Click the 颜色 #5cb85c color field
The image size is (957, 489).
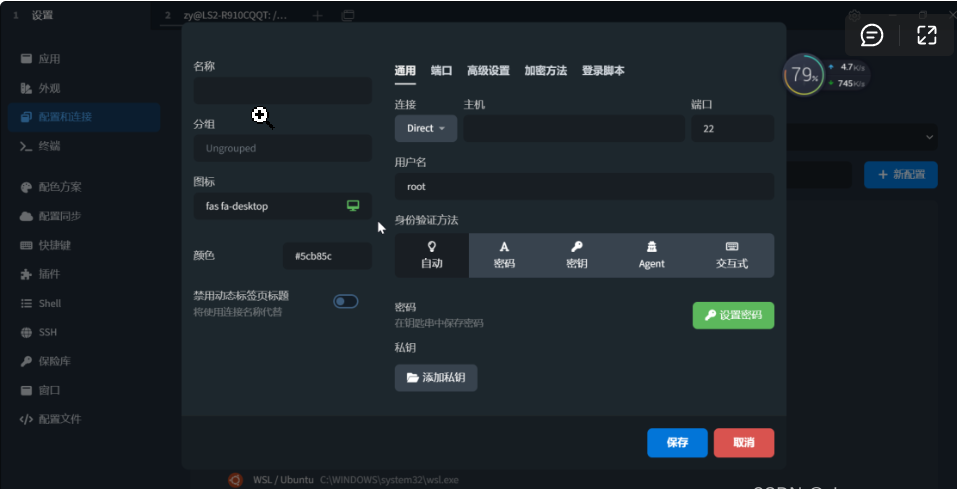pyautogui.click(x=328, y=256)
